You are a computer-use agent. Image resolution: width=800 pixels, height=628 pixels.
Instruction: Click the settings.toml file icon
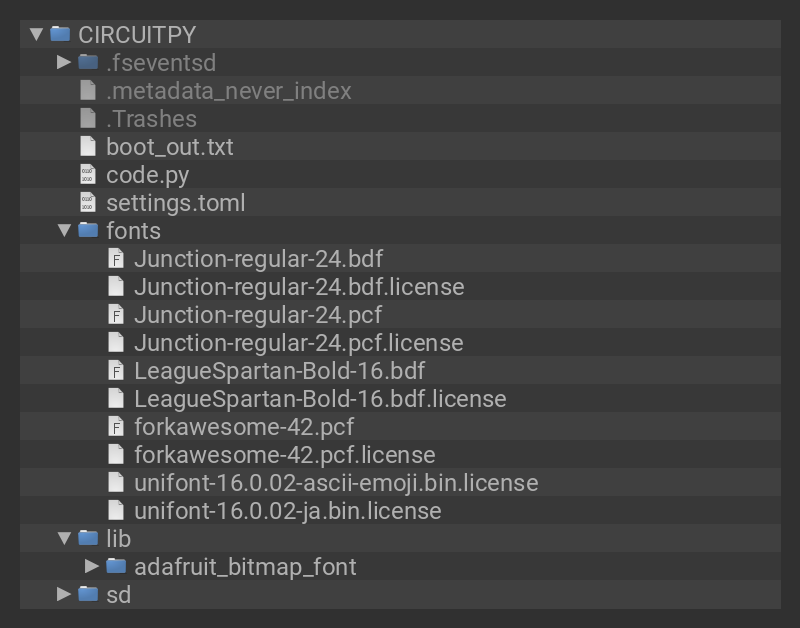tap(88, 203)
